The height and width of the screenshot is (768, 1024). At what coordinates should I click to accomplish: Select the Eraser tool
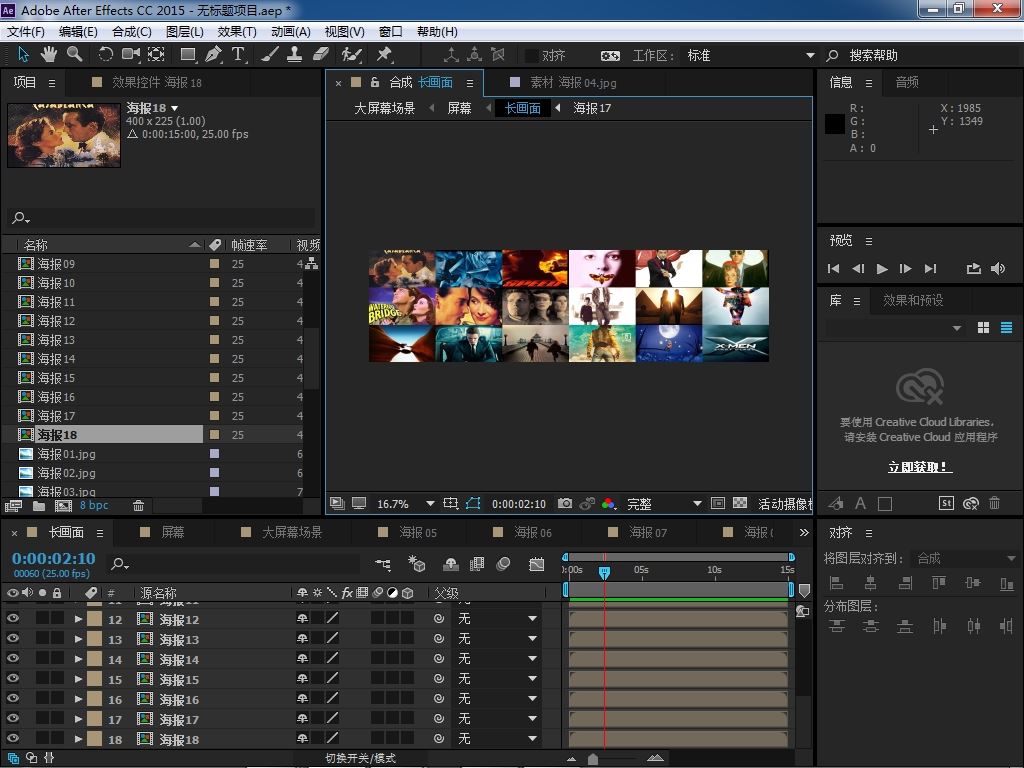[320, 55]
